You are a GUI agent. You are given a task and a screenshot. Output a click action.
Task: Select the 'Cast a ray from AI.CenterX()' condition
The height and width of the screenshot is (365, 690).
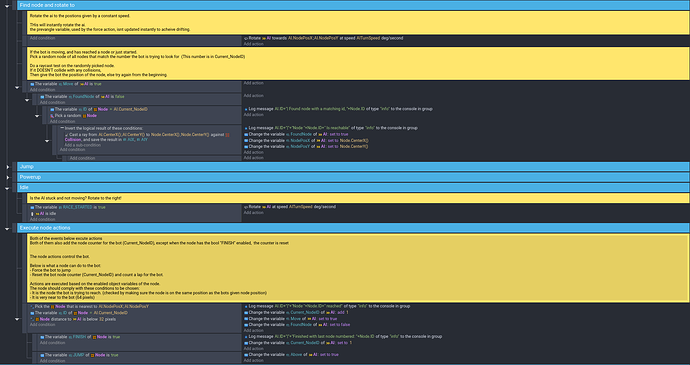pyautogui.click(x=147, y=137)
